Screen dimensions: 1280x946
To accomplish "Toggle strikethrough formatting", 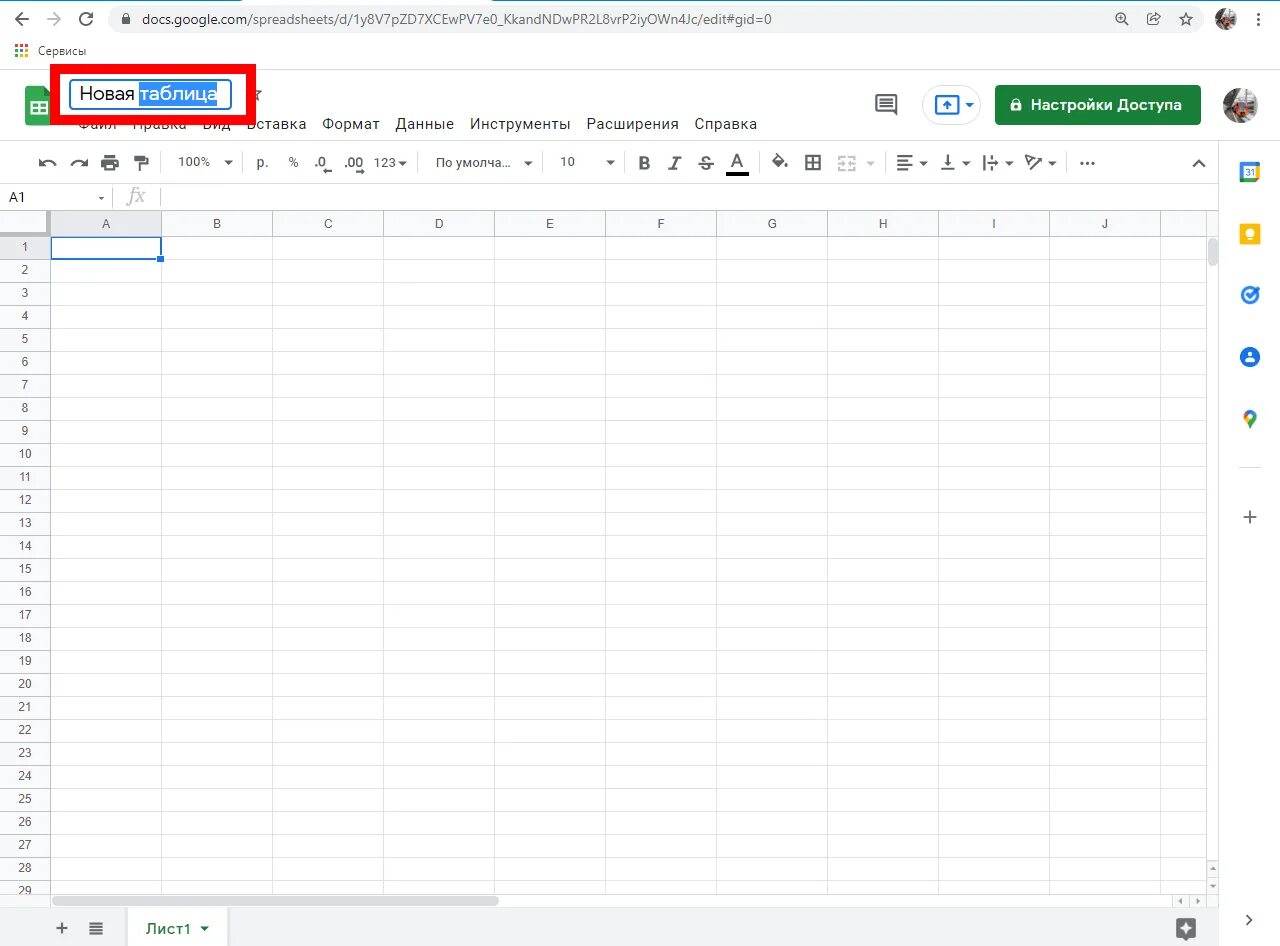I will pyautogui.click(x=706, y=163).
